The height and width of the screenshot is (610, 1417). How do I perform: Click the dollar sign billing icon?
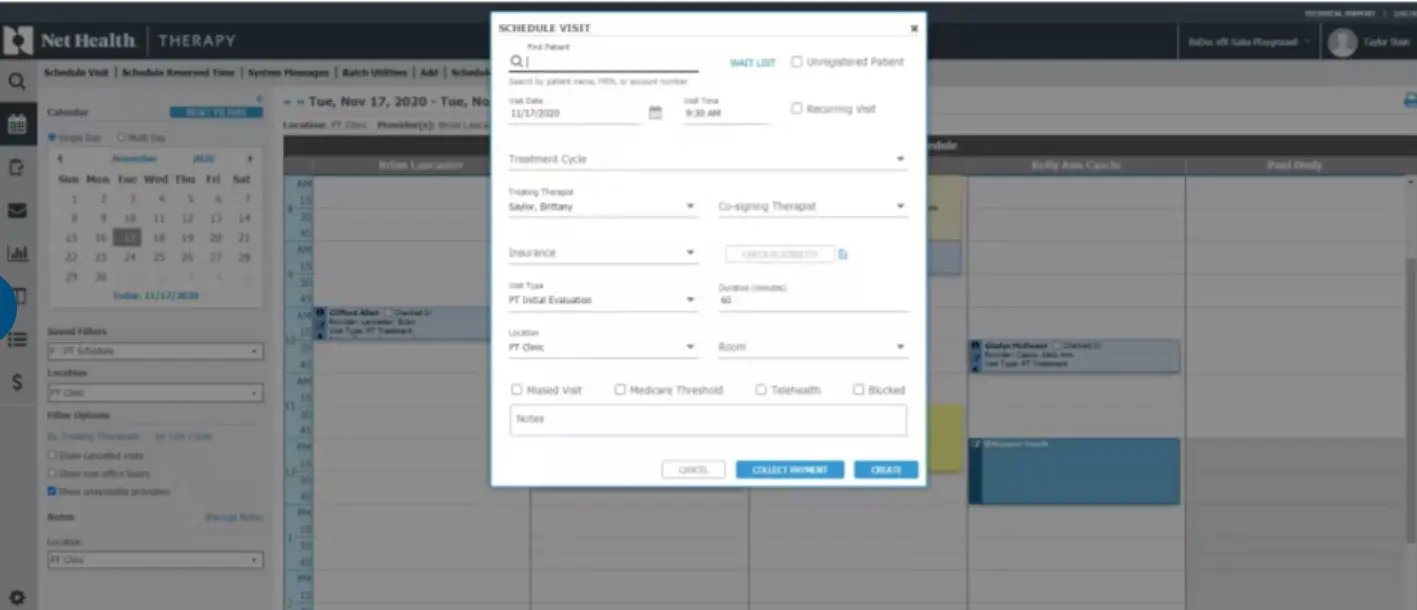tap(18, 380)
